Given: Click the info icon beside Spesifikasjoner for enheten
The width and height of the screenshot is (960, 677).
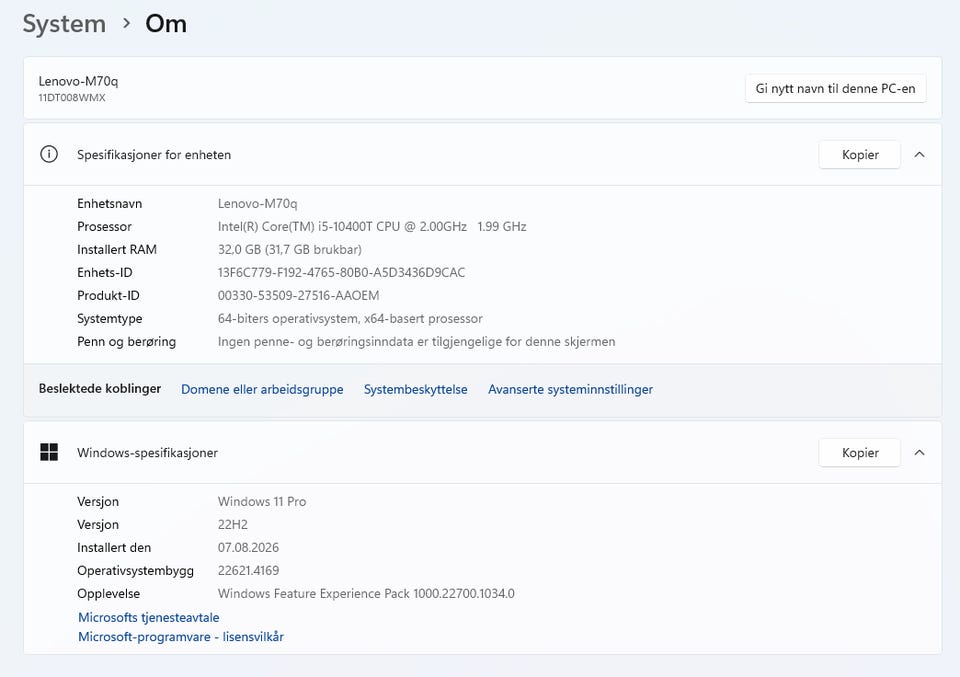Looking at the screenshot, I should pos(49,154).
